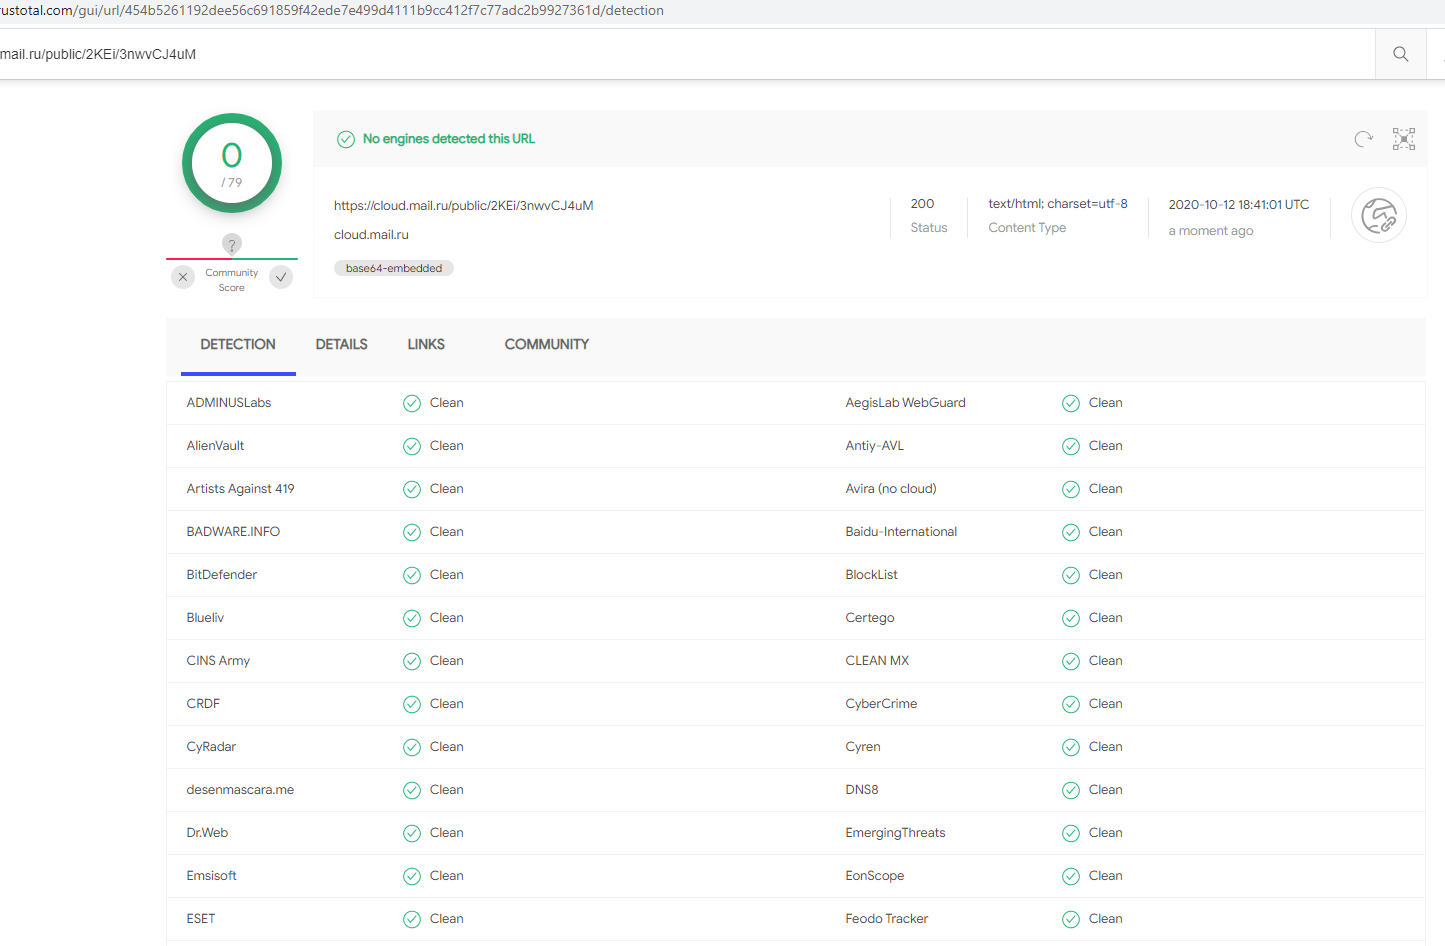This screenshot has height=946, width=1445.
Task: Click the Feodo Tracker clean checkmark icon
Action: coord(1071,919)
